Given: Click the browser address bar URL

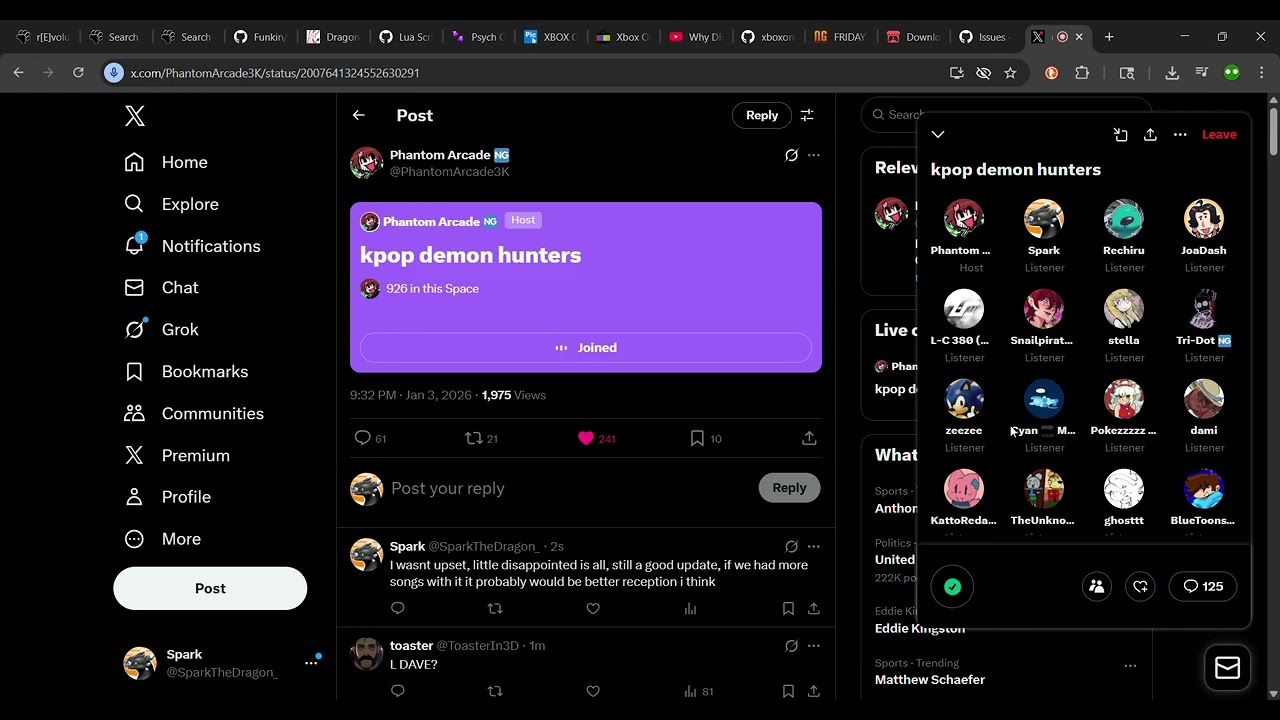Looking at the screenshot, I should coord(275,73).
